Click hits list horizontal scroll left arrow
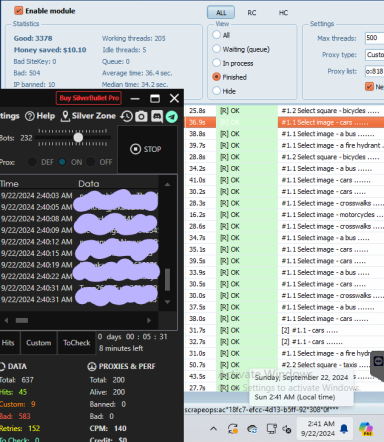Image resolution: width=384 pixels, height=442 pixels. pos(6,320)
